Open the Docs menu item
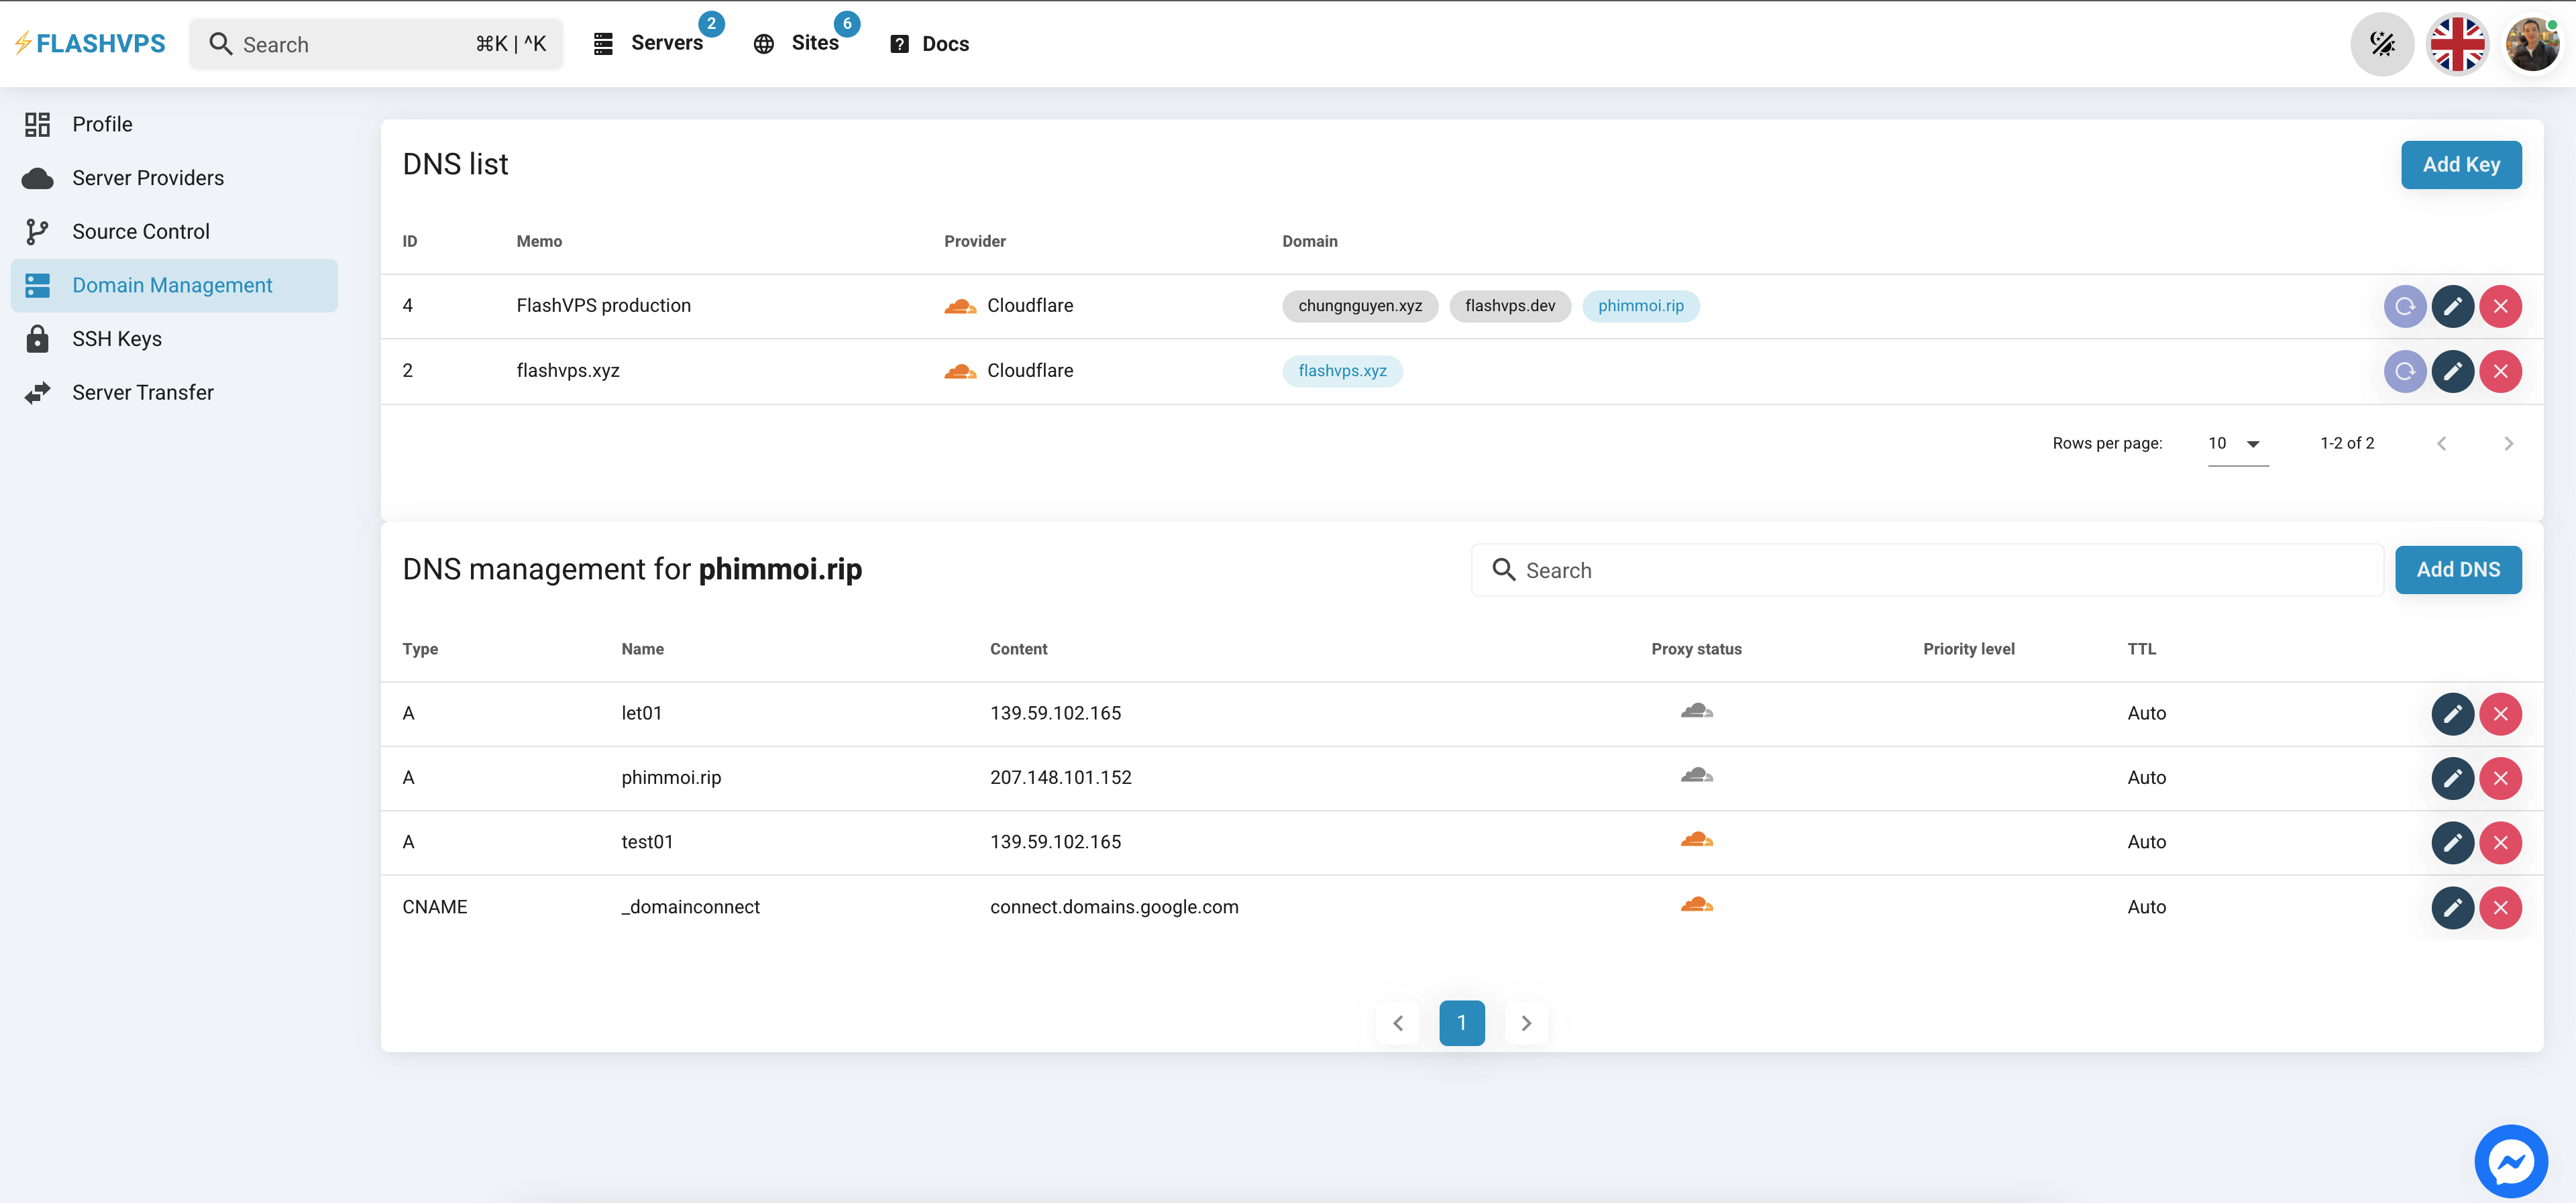The height and width of the screenshot is (1203, 2576). click(944, 43)
